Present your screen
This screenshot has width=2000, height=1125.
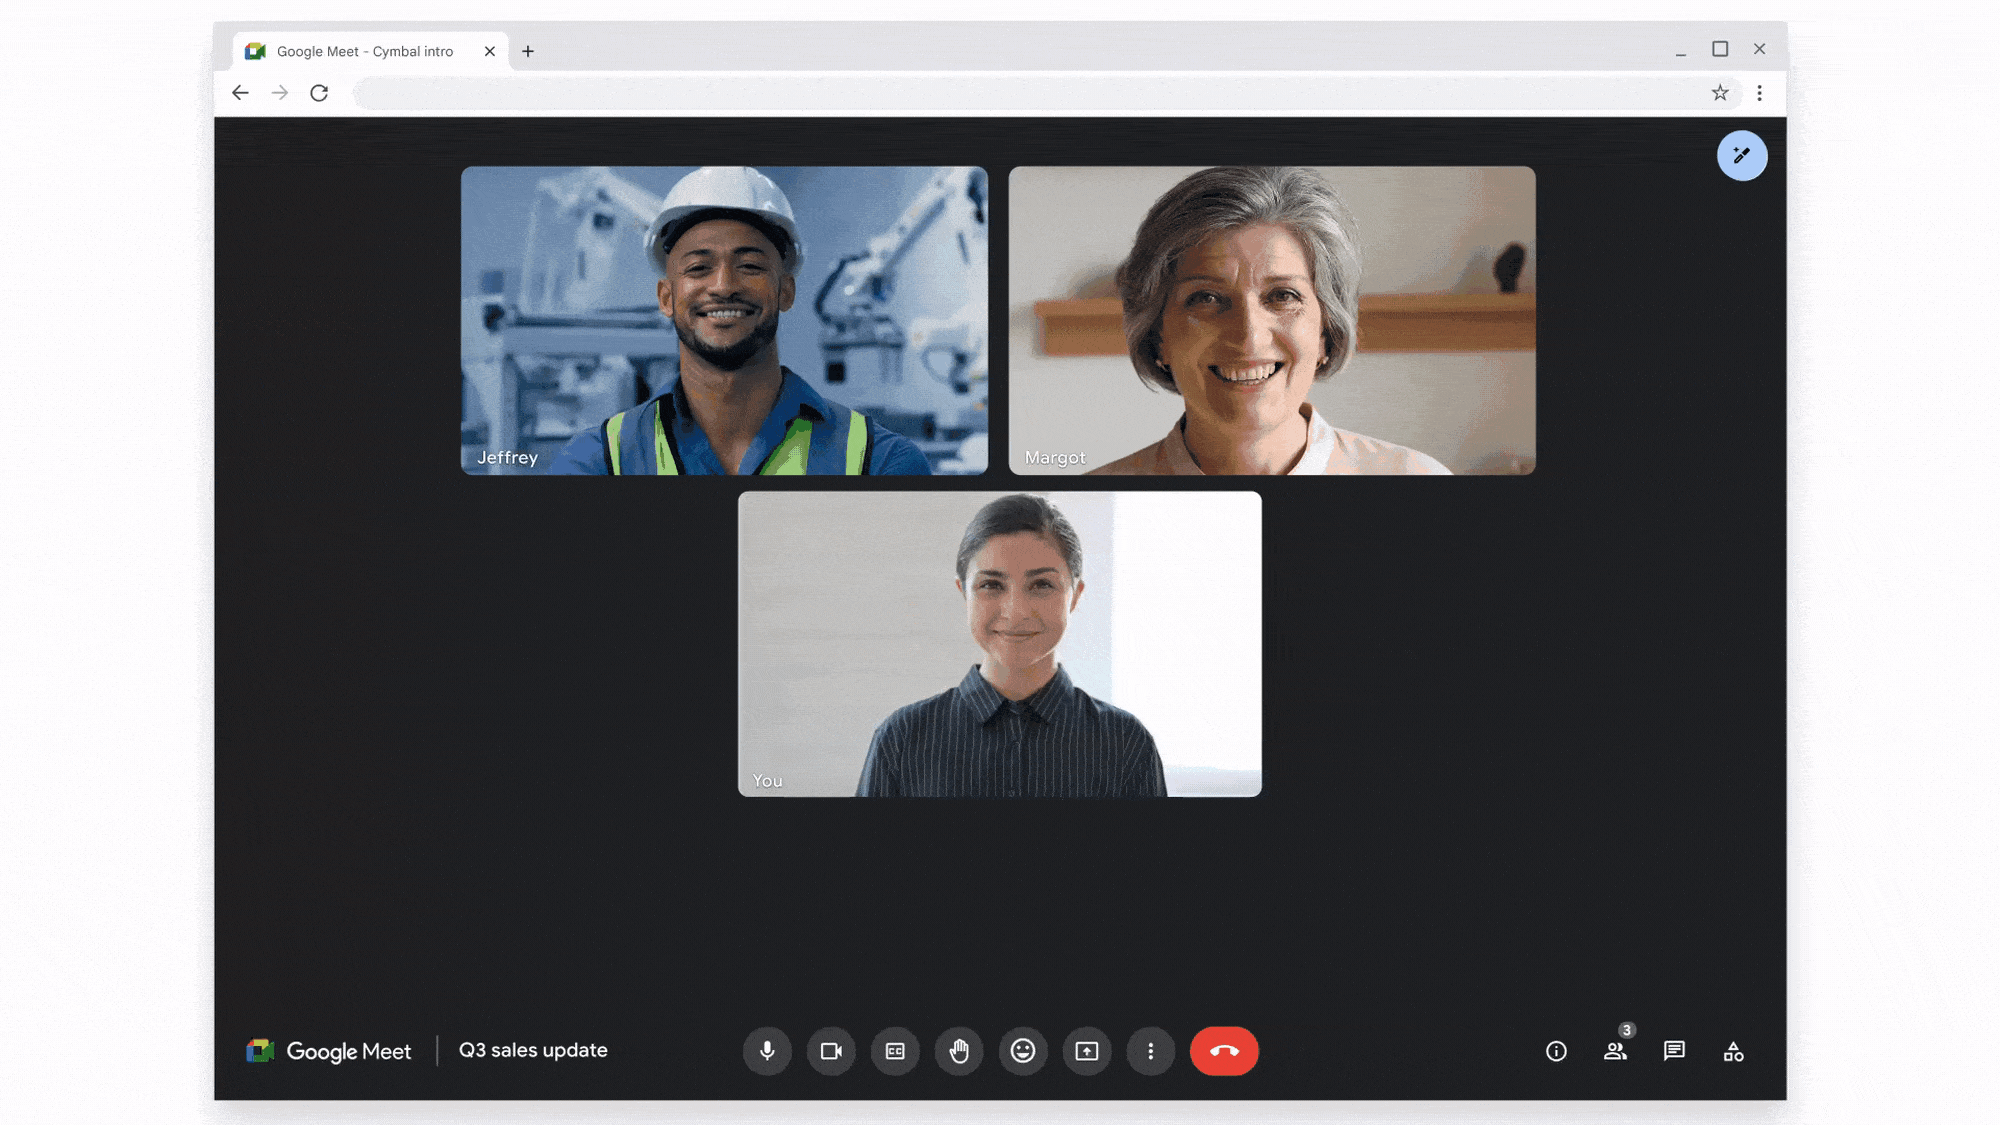pos(1085,1051)
